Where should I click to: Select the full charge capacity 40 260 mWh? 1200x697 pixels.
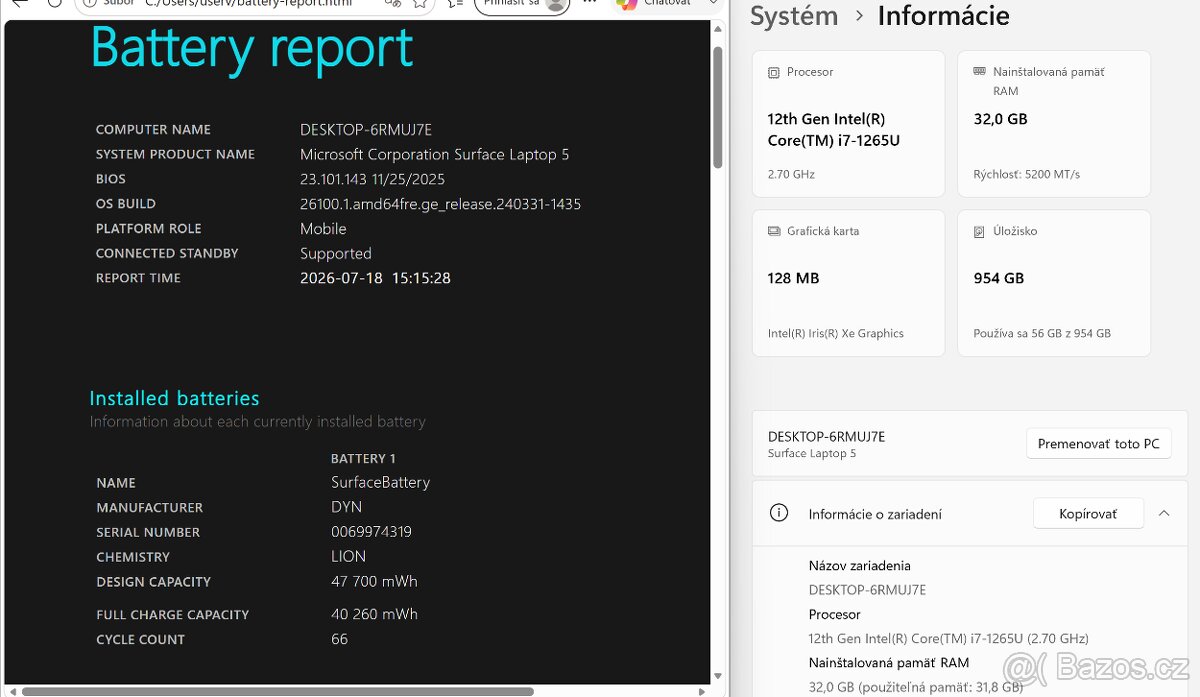[374, 614]
